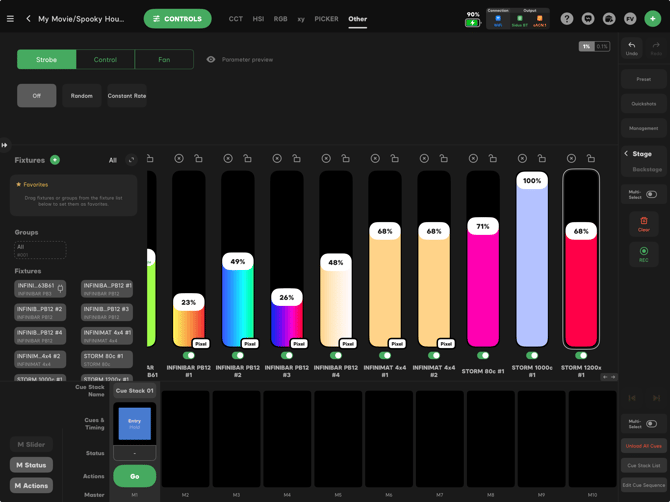This screenshot has height=502, width=670.
Task: Toggle INFINIBAR PB12 #1 power switch
Action: 189,355
